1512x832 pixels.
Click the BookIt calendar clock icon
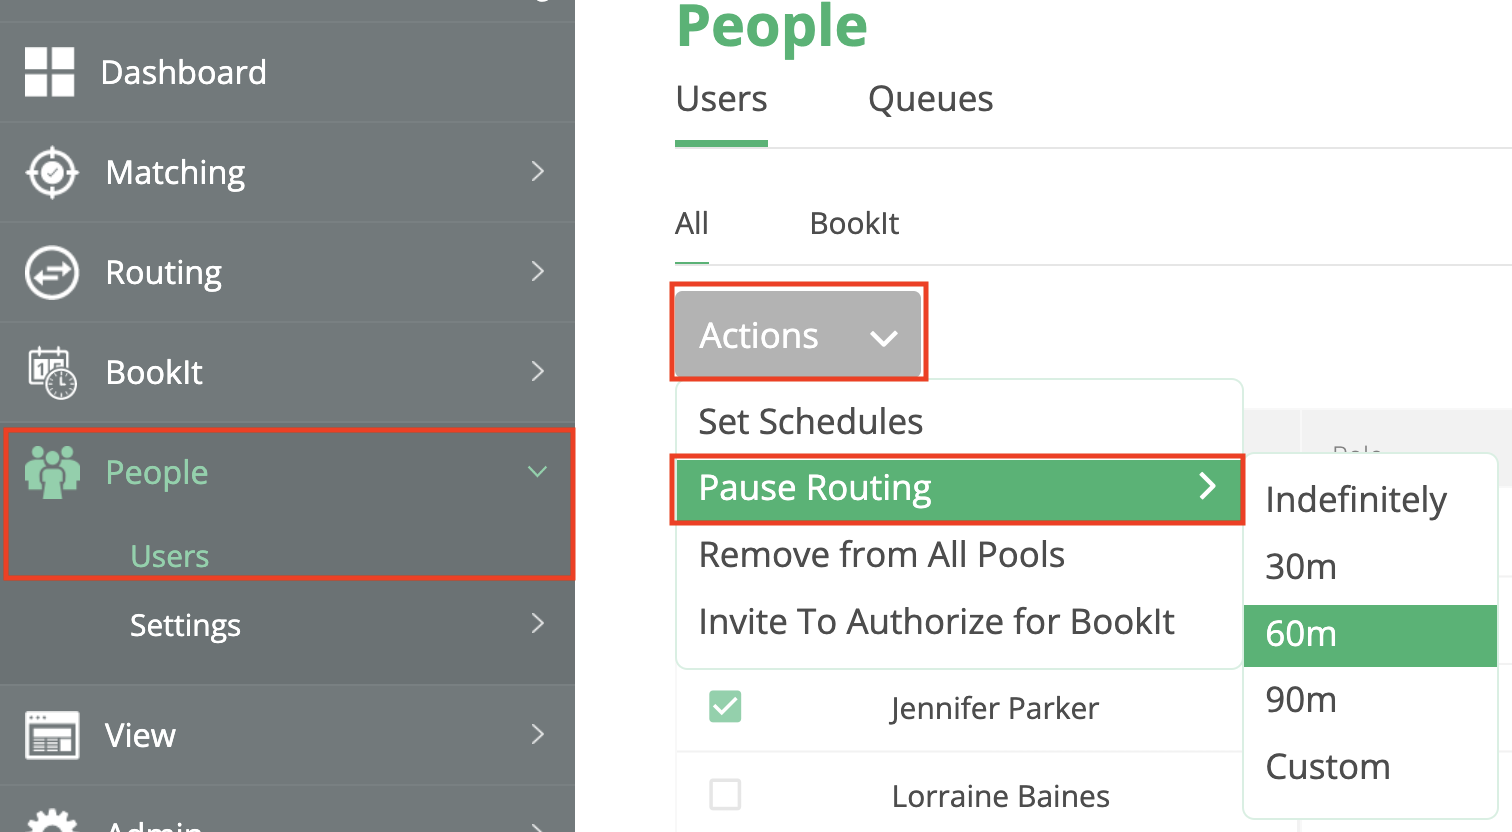(x=52, y=372)
